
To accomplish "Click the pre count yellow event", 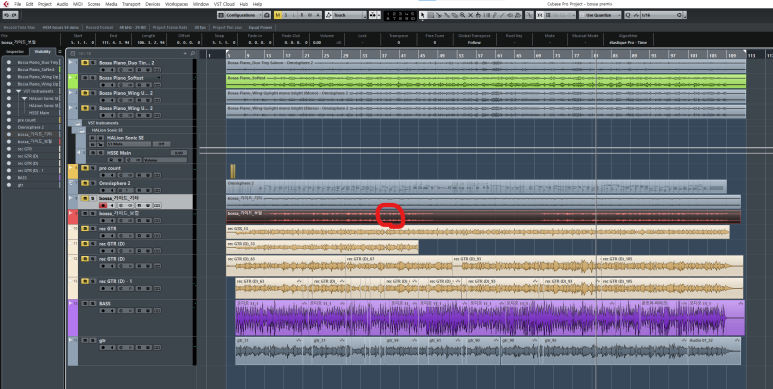I will point(232,171).
